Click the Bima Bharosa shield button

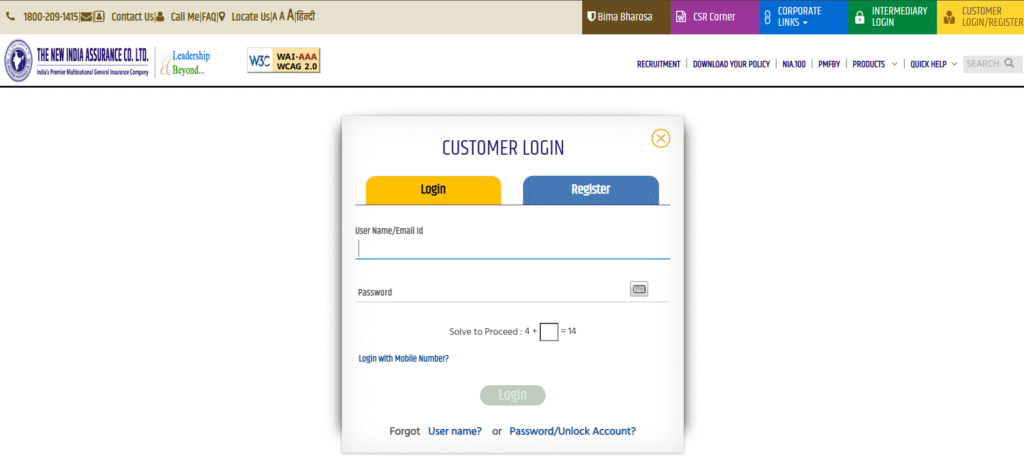pyautogui.click(x=626, y=17)
